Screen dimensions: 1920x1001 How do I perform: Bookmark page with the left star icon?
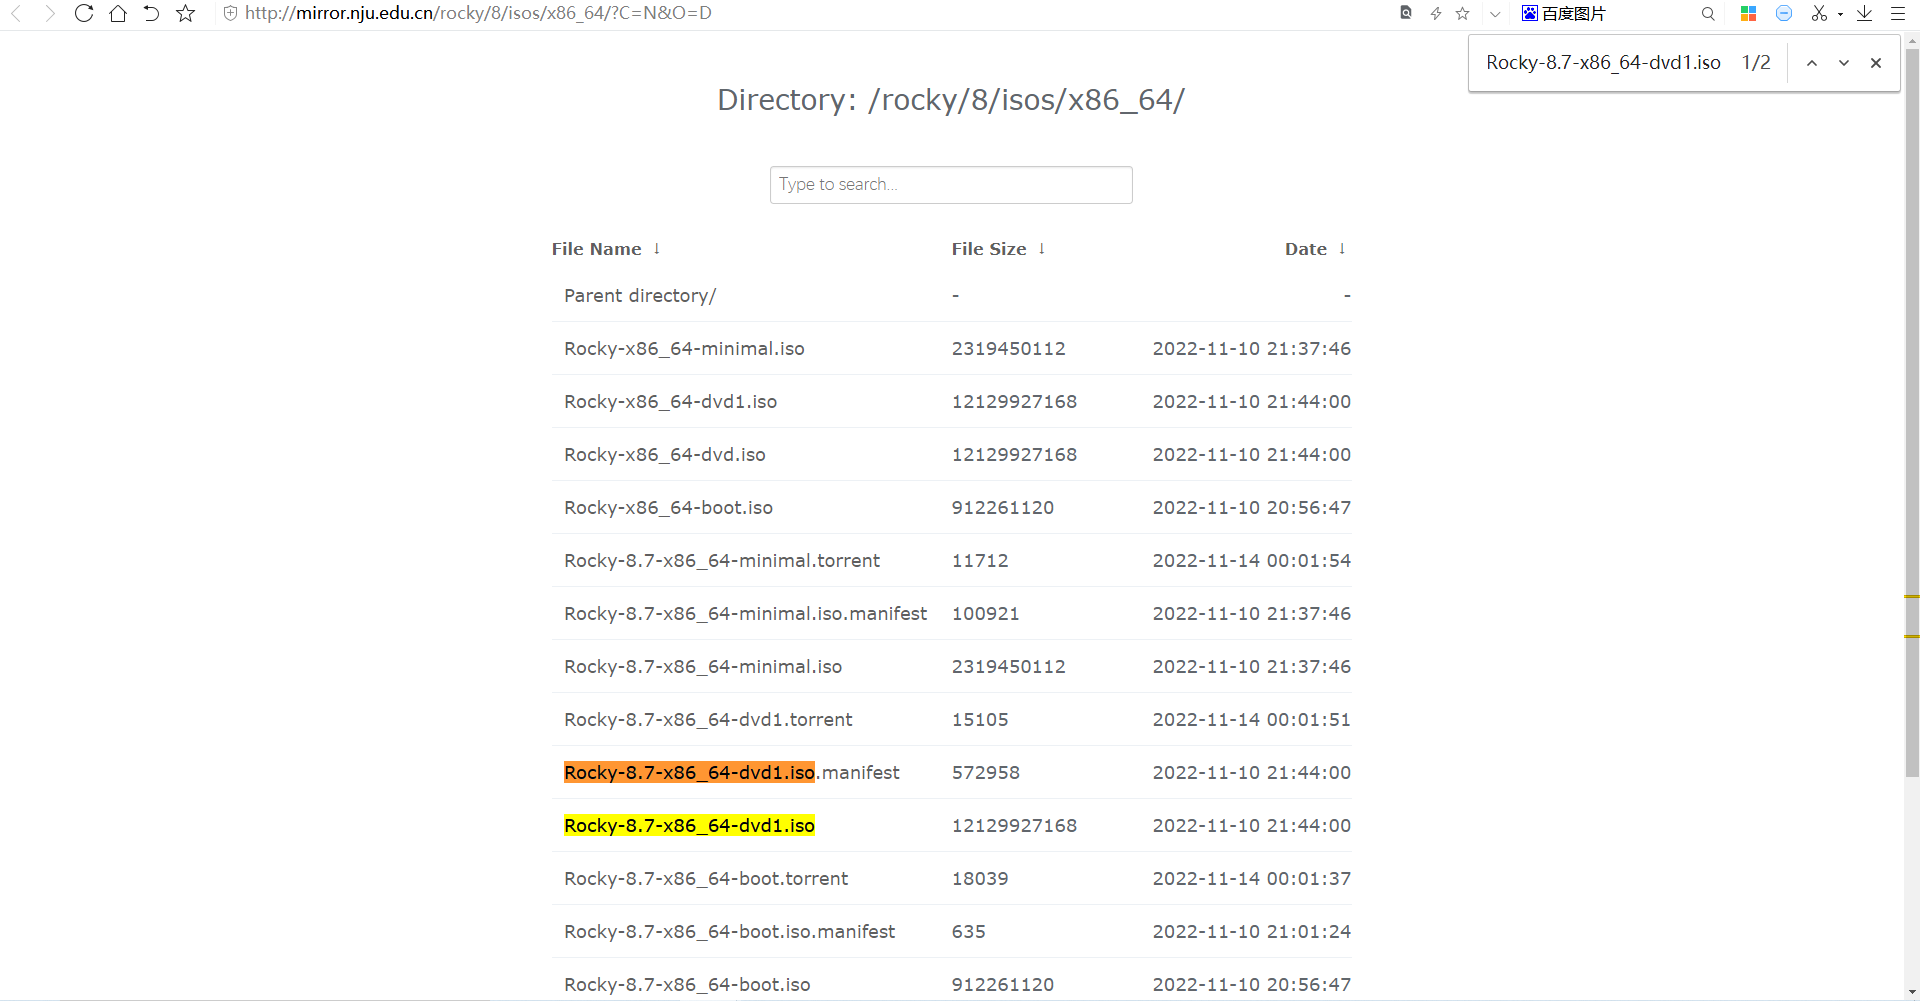coord(186,14)
